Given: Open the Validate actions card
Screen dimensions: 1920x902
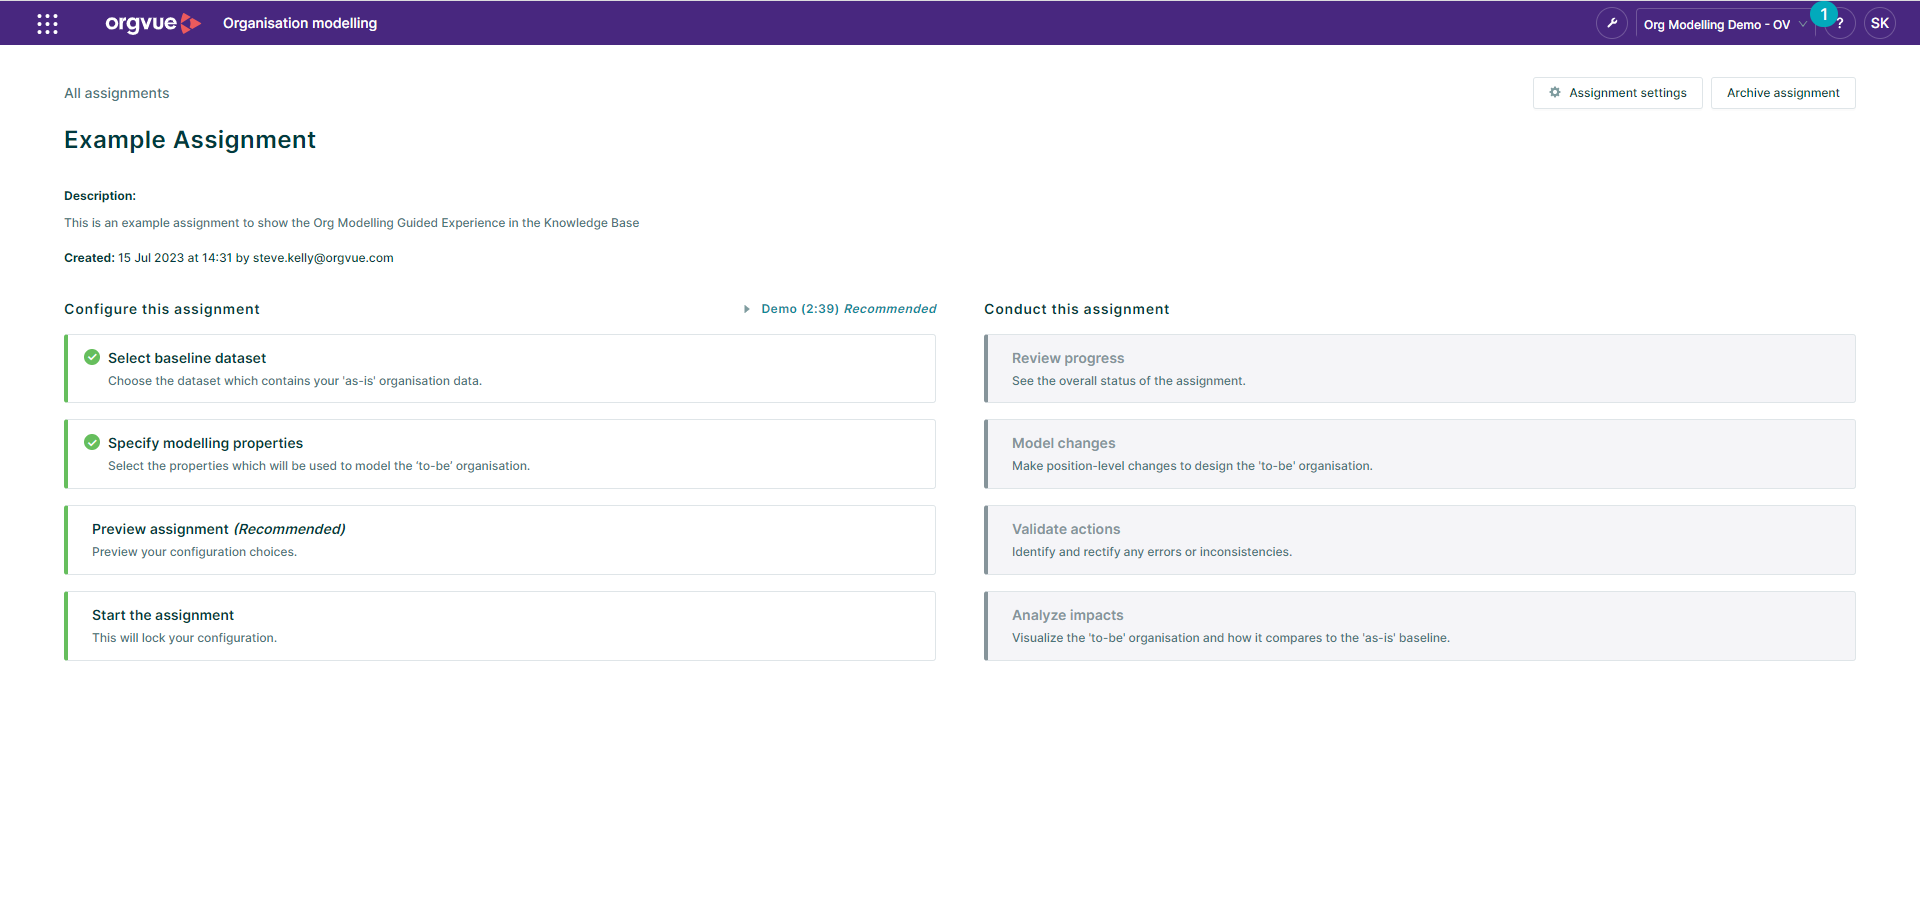Looking at the screenshot, I should [1420, 540].
